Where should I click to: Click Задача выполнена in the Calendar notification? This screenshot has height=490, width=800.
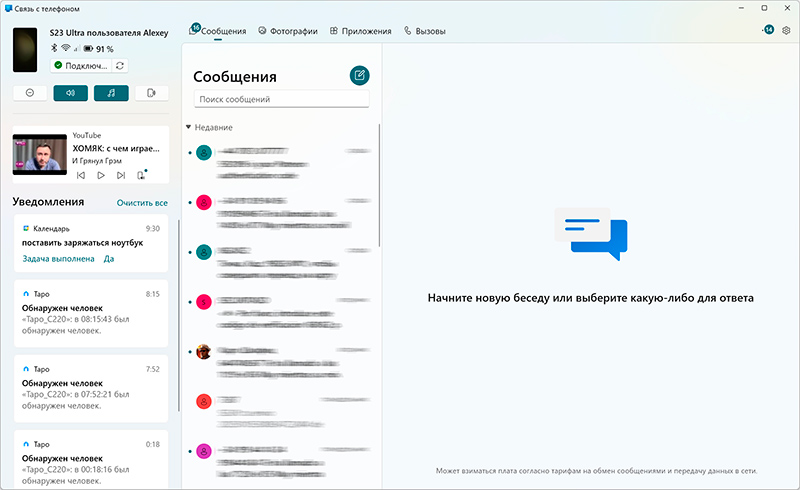[58, 258]
